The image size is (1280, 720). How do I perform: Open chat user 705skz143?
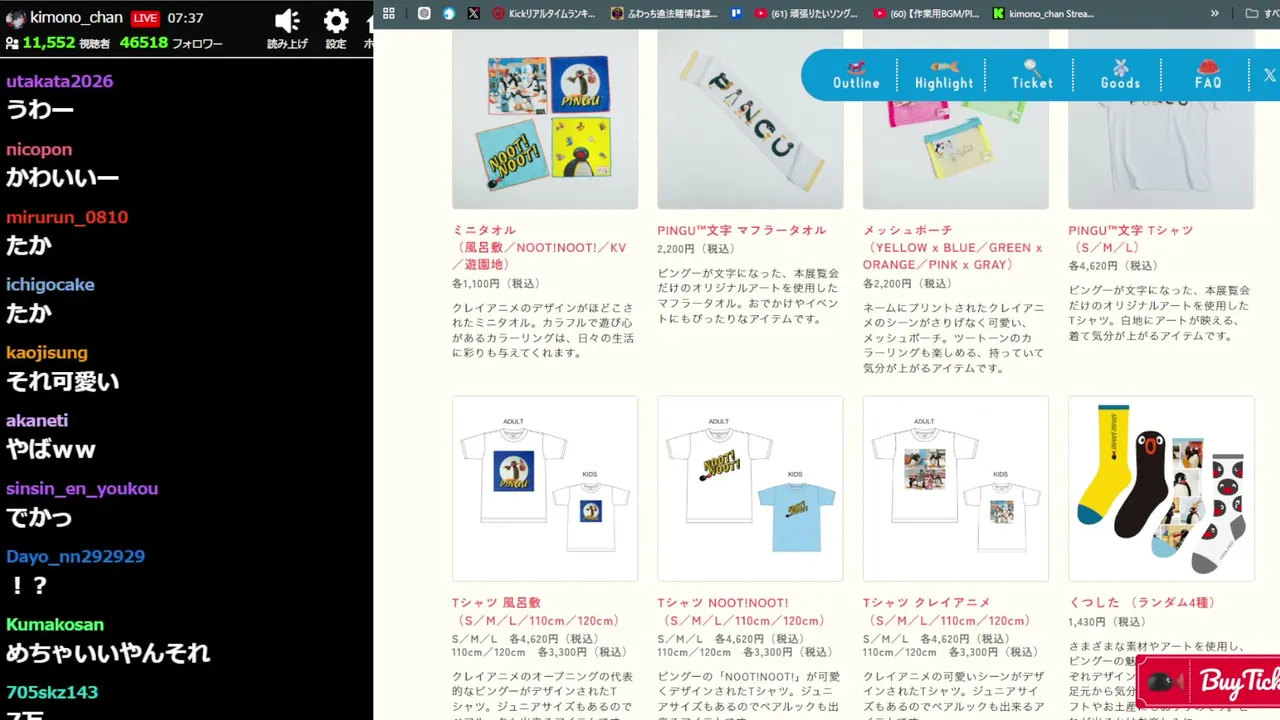coord(52,693)
